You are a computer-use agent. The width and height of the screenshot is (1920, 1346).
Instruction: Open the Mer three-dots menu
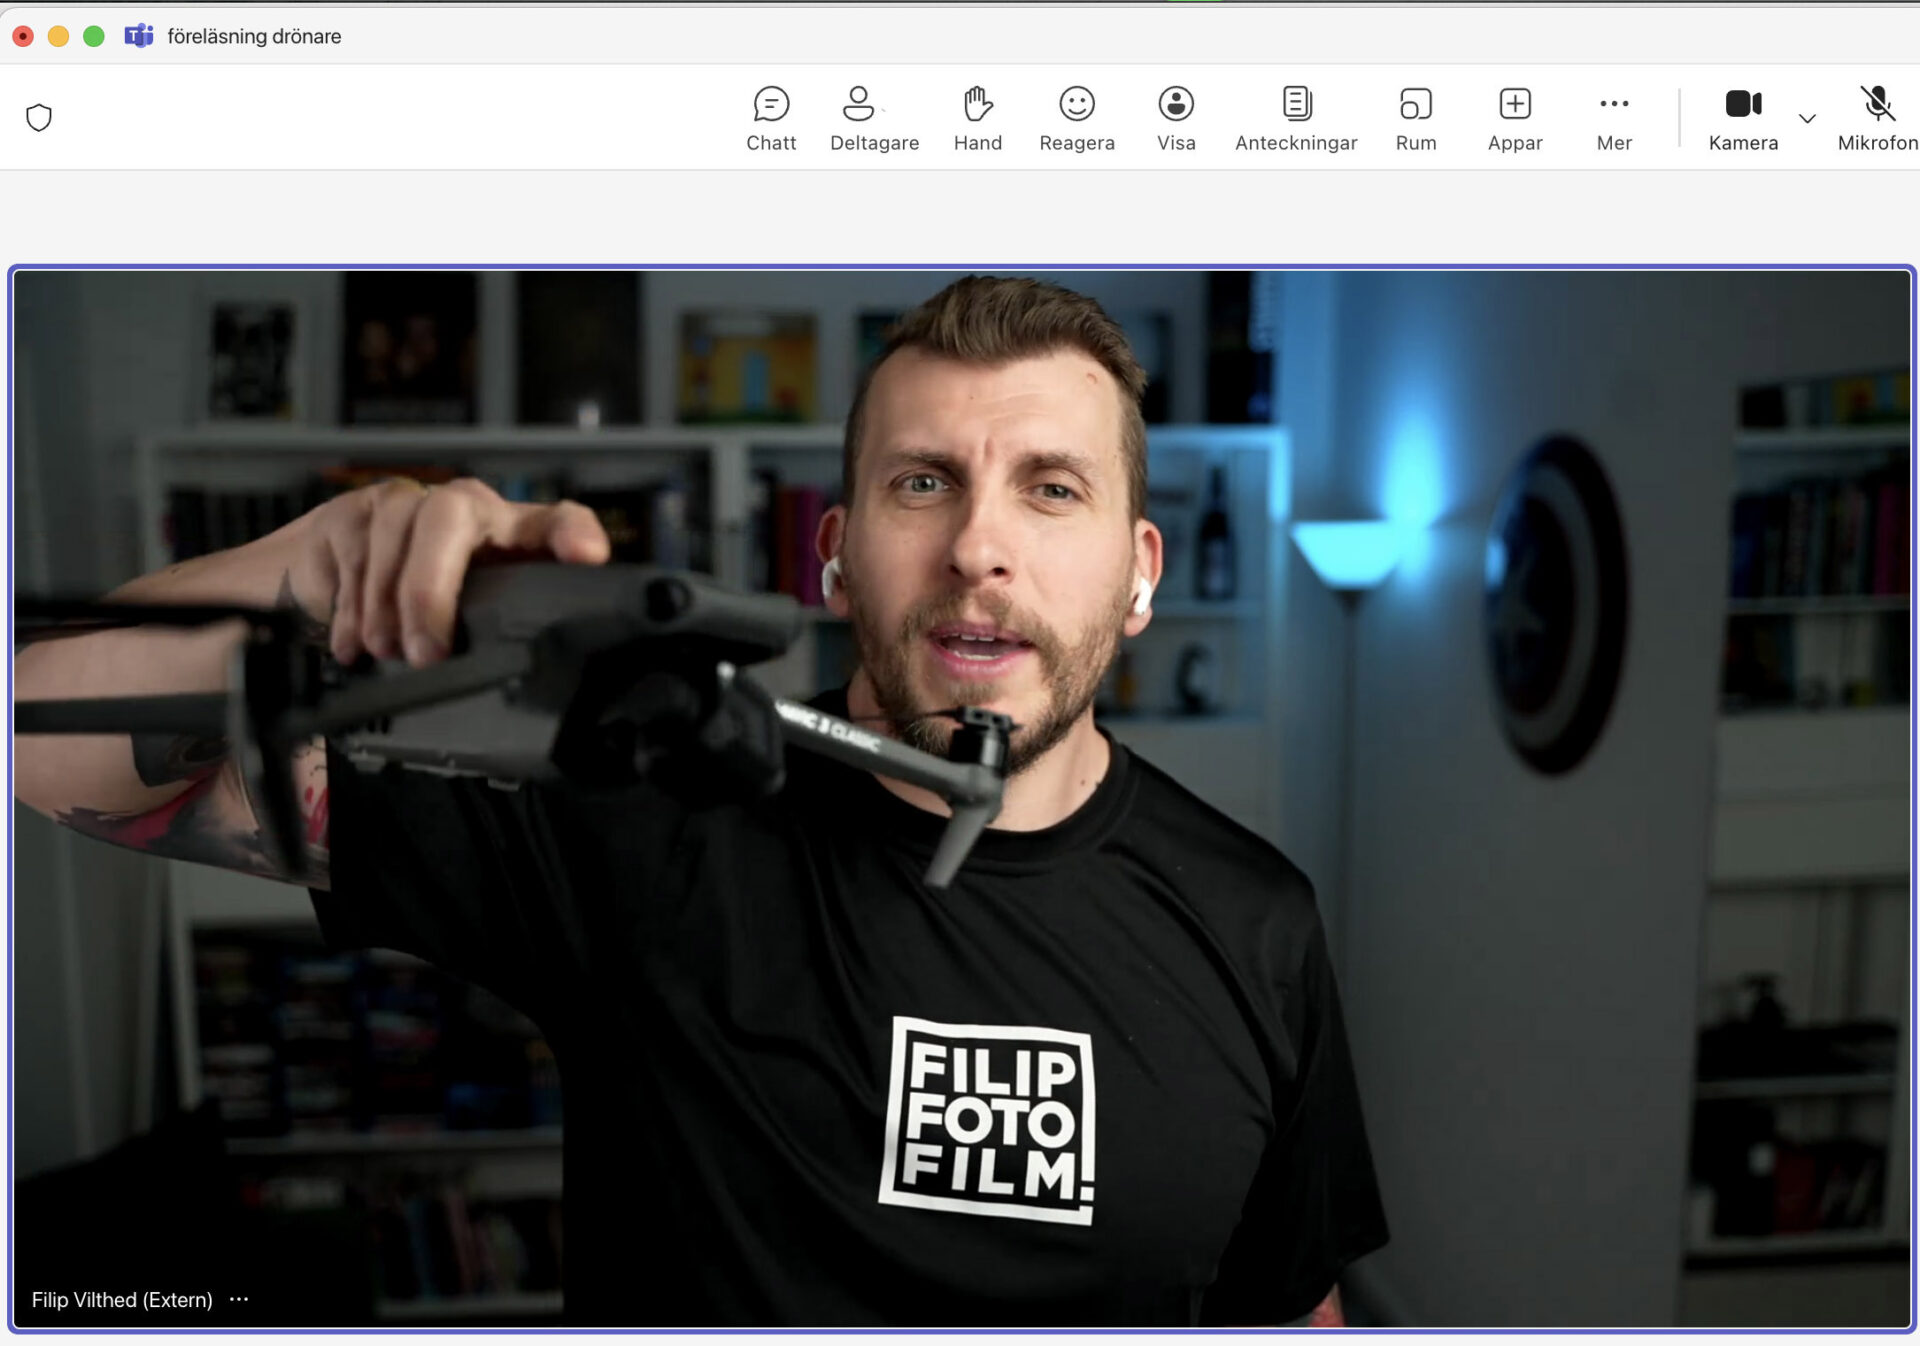(x=1613, y=118)
